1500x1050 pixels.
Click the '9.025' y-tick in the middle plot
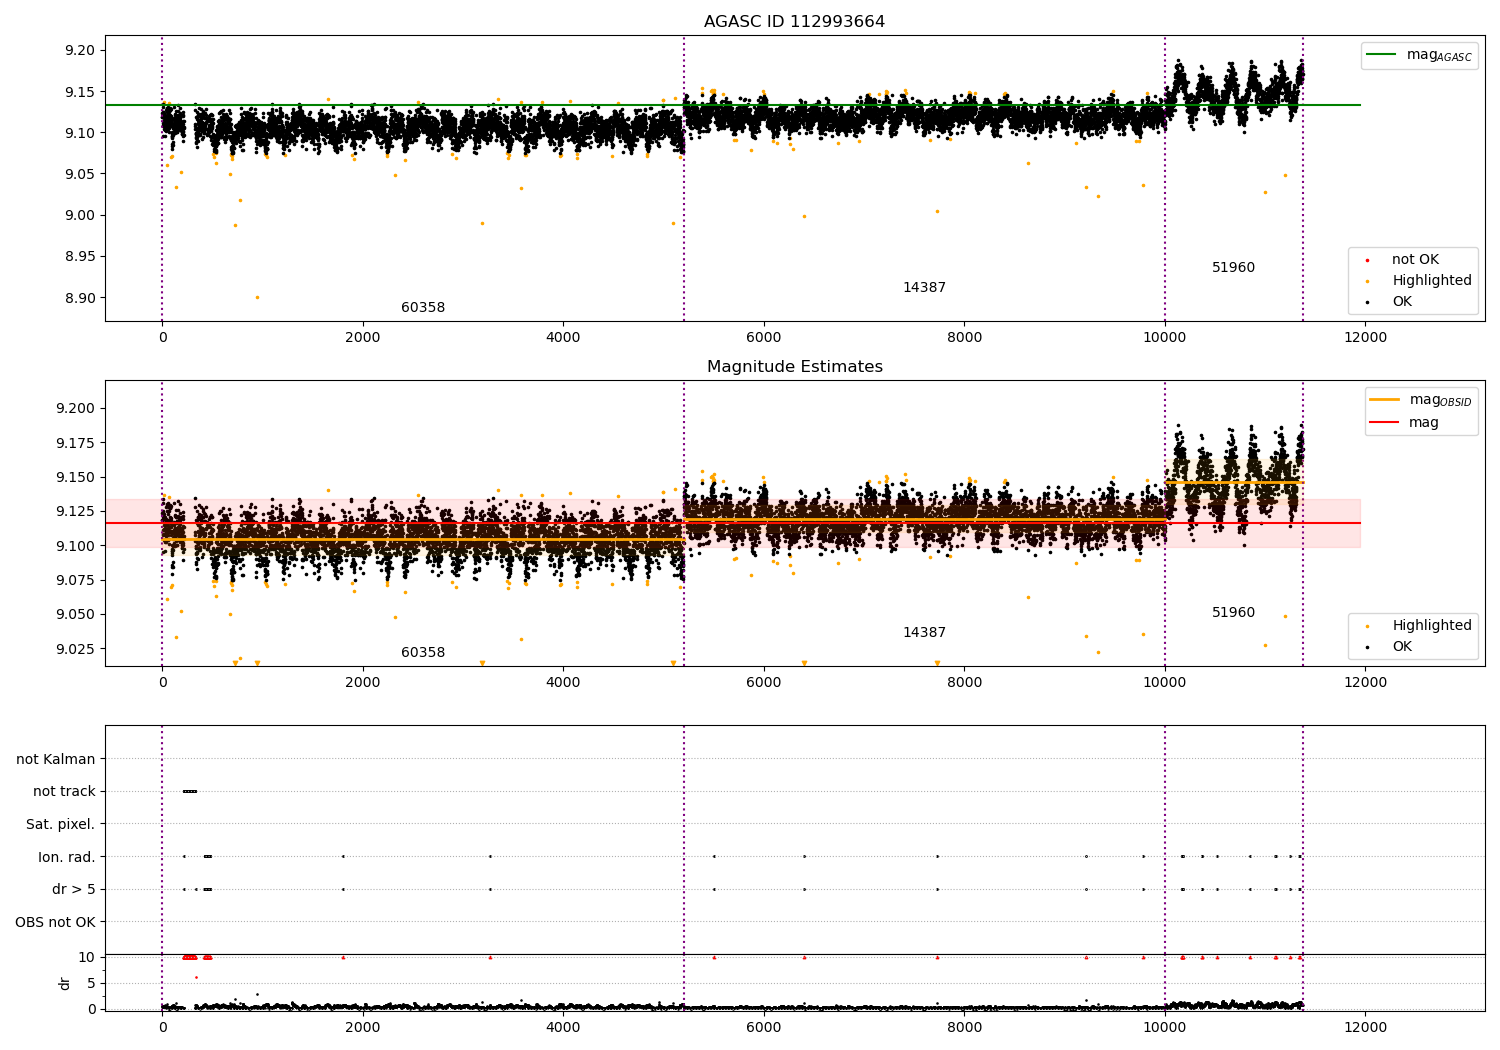[76, 650]
